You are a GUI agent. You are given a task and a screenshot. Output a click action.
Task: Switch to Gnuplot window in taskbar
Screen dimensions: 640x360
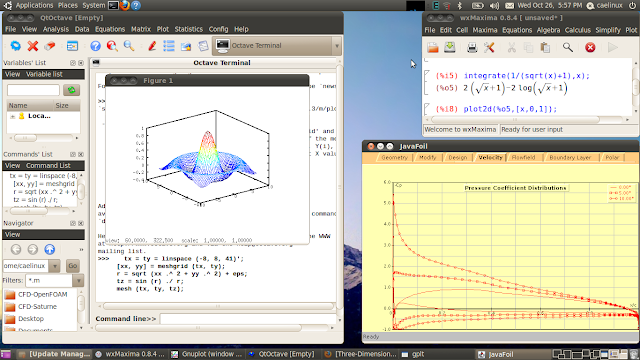coord(207,354)
